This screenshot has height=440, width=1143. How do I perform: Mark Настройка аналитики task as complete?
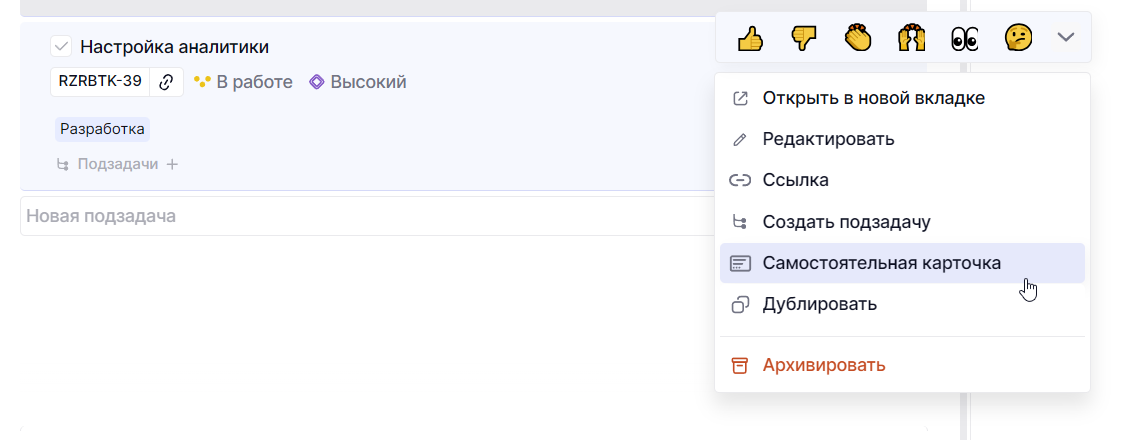click(x=61, y=46)
